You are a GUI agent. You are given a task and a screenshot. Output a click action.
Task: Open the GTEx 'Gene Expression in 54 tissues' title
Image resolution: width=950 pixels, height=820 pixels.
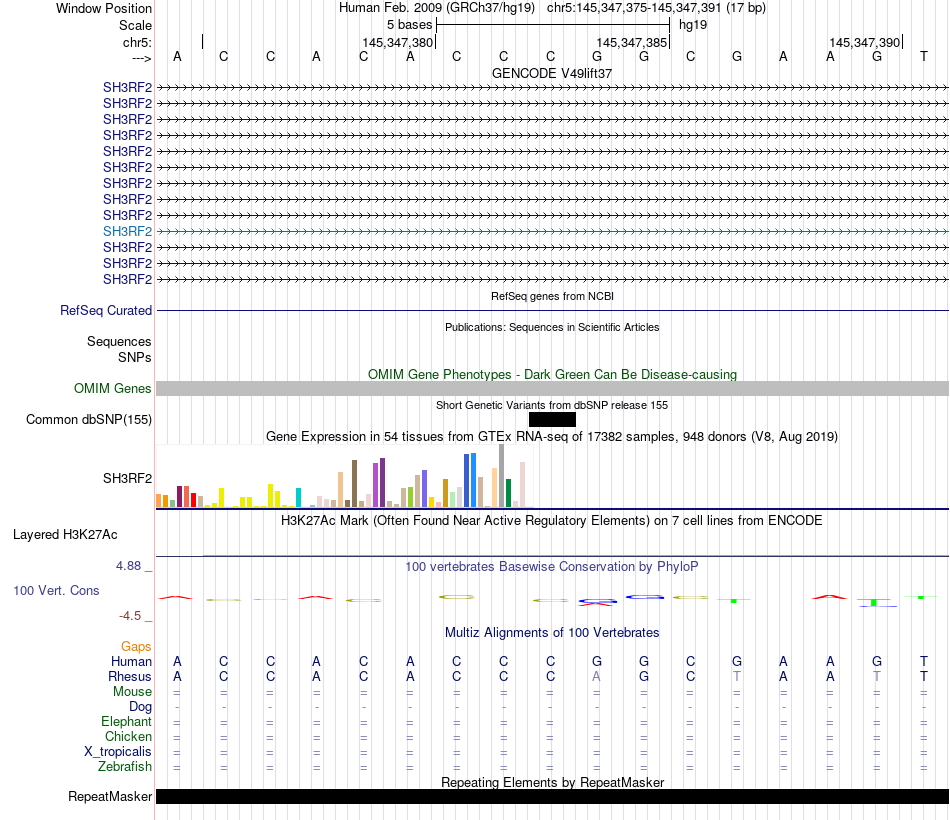coord(551,436)
